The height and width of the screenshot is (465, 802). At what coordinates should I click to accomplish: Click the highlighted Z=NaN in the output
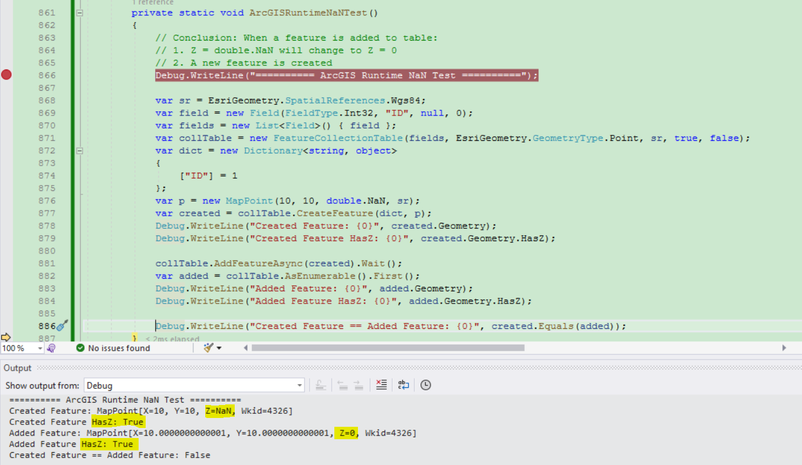coord(219,411)
